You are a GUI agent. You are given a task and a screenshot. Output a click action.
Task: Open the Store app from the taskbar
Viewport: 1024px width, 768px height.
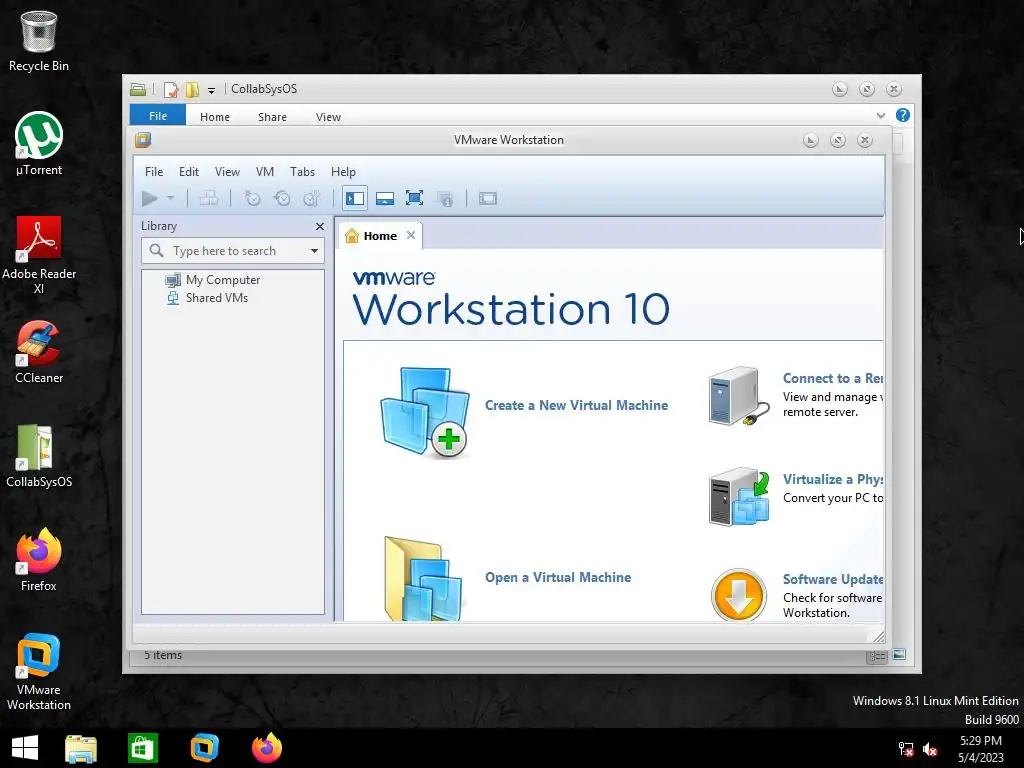coord(143,748)
